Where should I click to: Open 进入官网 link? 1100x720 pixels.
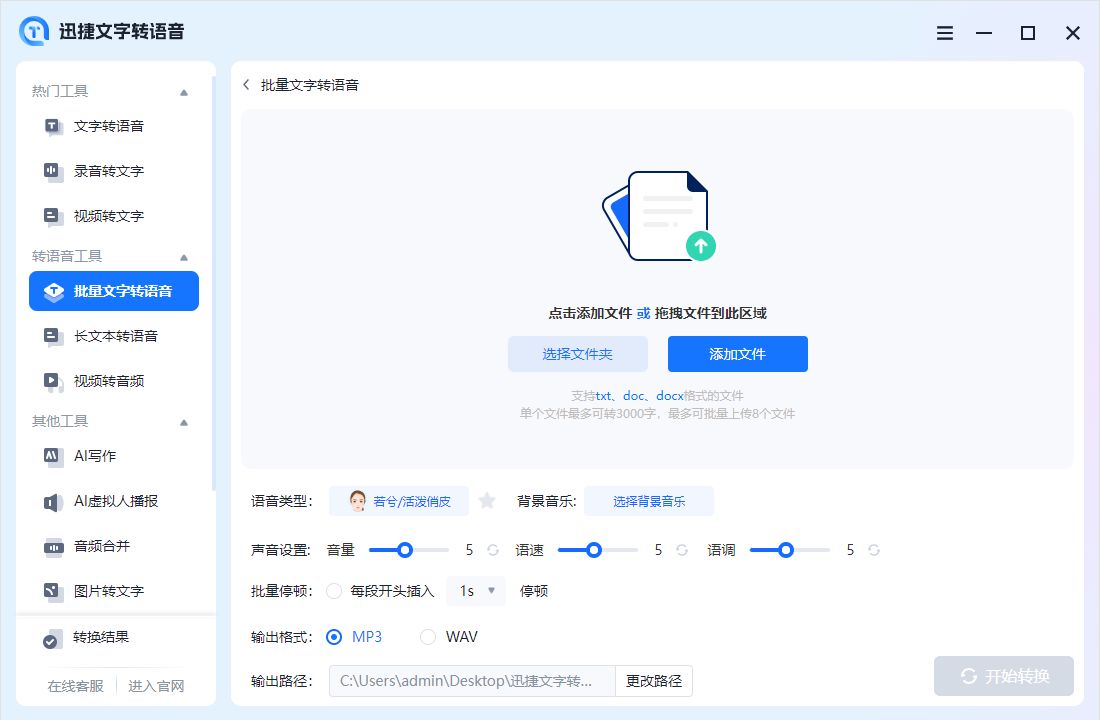[156, 686]
